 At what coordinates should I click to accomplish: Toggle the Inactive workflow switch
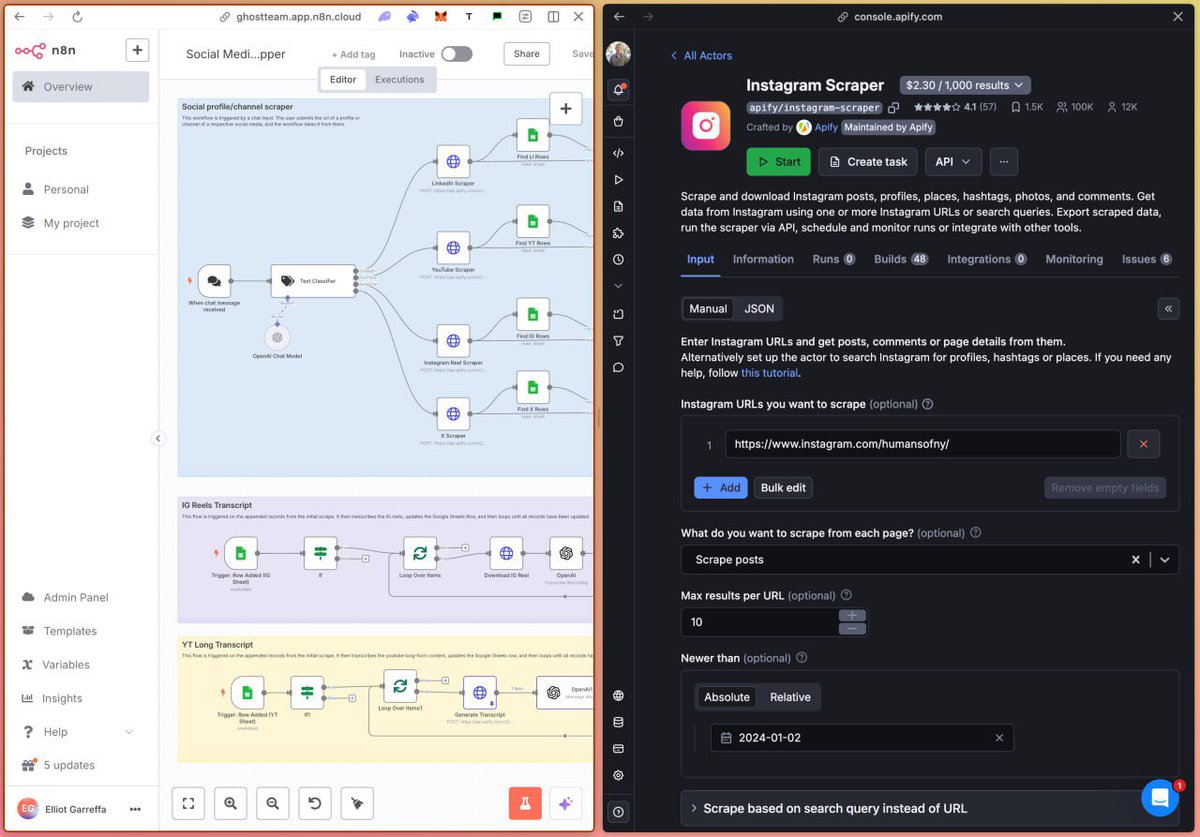click(457, 54)
